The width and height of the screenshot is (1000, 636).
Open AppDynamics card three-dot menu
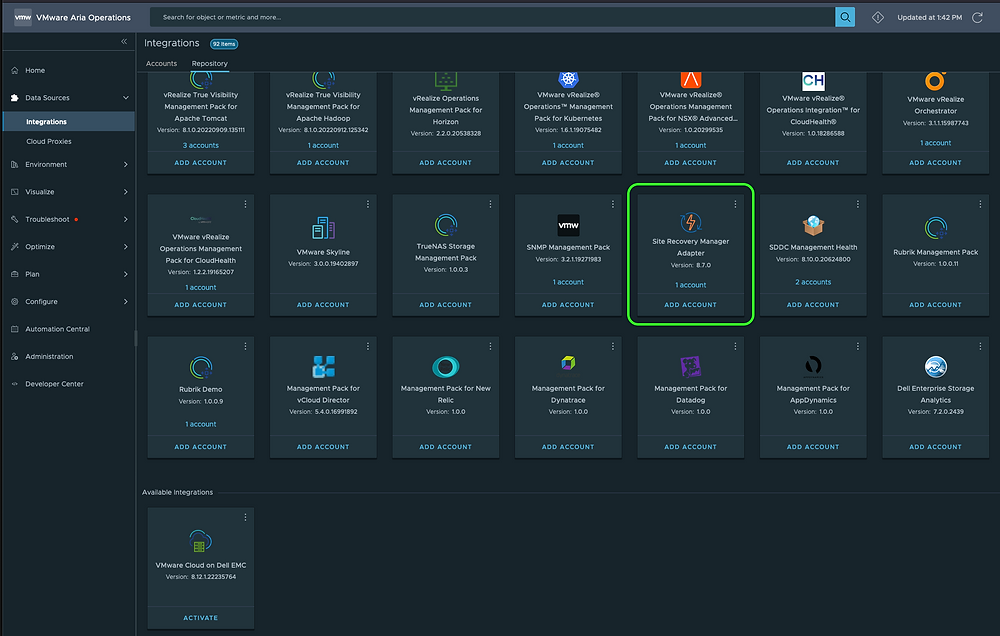[x=858, y=346]
